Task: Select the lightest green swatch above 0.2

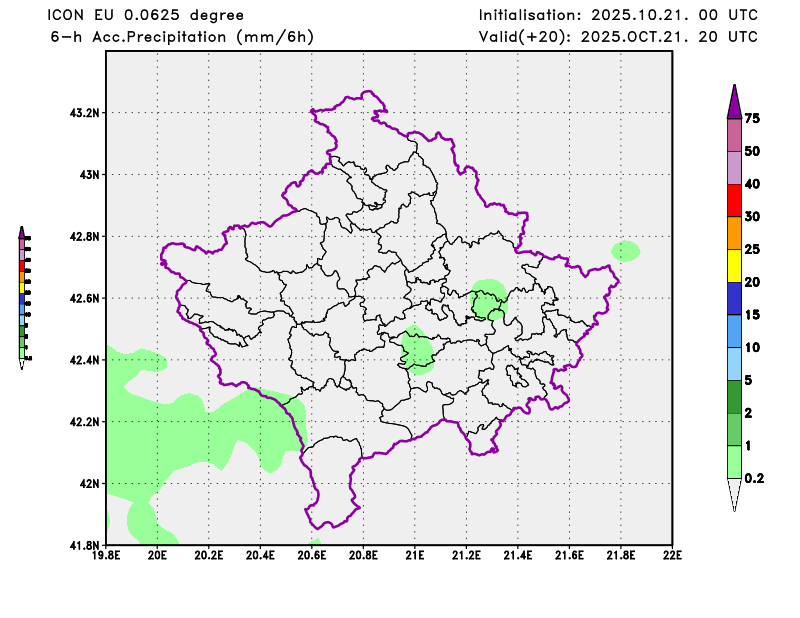Action: click(x=733, y=461)
